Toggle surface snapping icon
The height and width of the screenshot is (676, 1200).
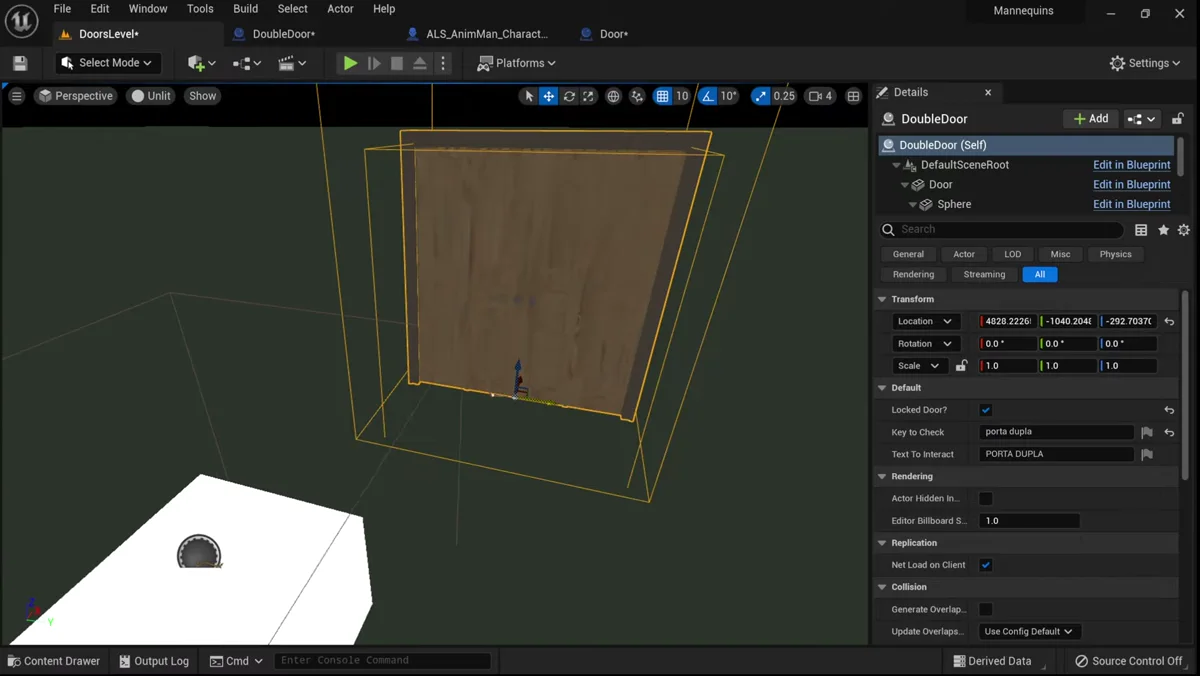pos(637,96)
